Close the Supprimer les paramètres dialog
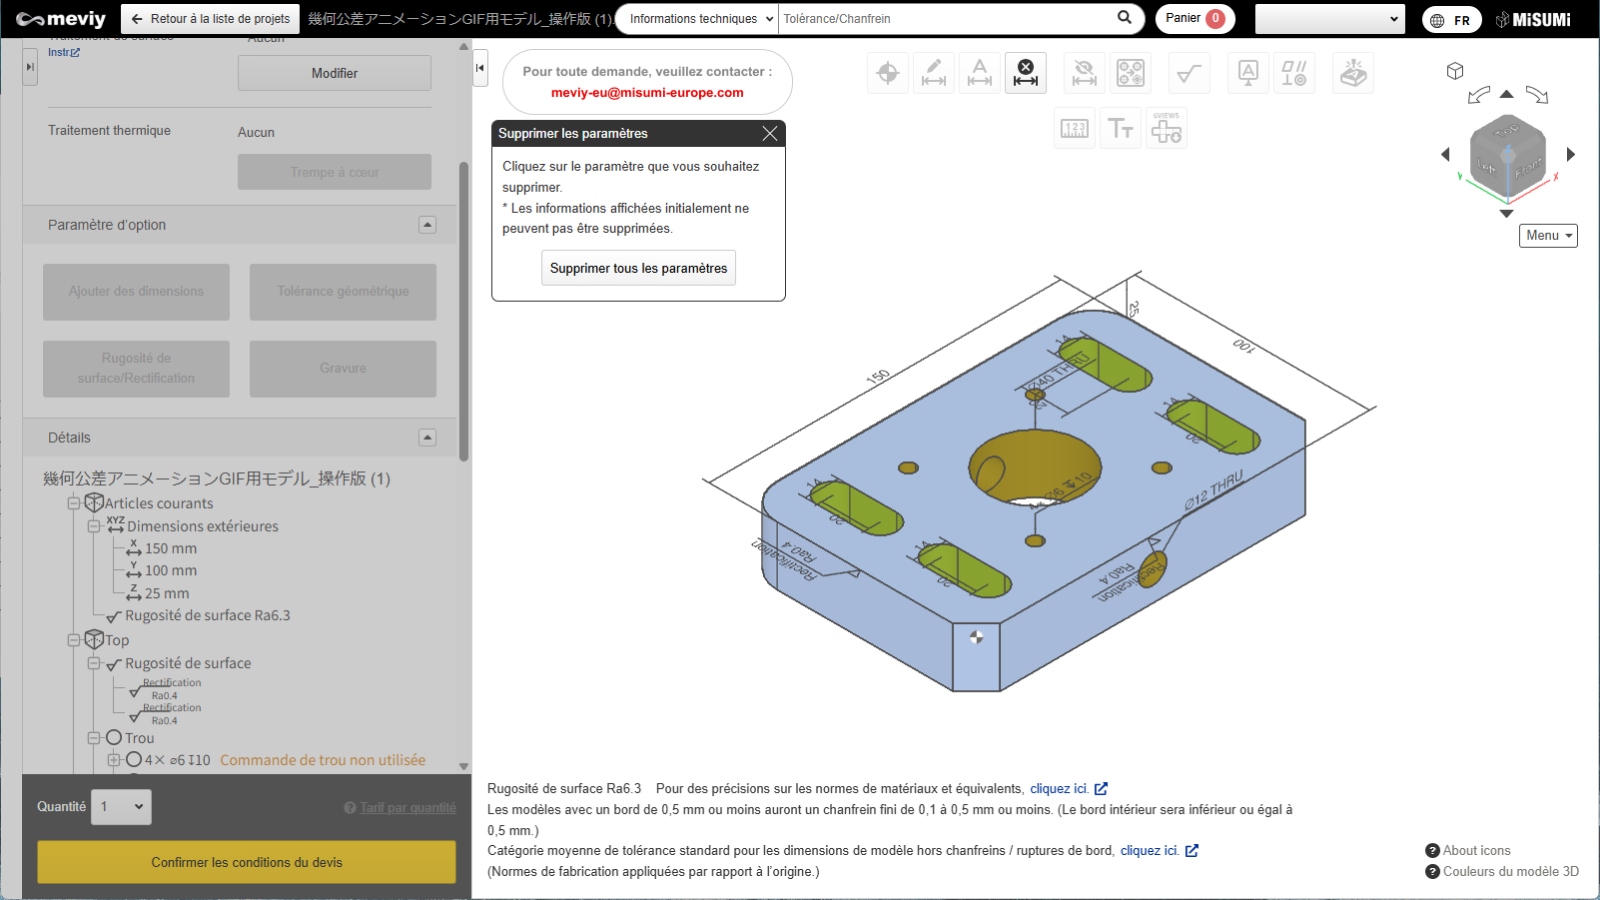Image resolution: width=1600 pixels, height=900 pixels. pyautogui.click(x=769, y=134)
